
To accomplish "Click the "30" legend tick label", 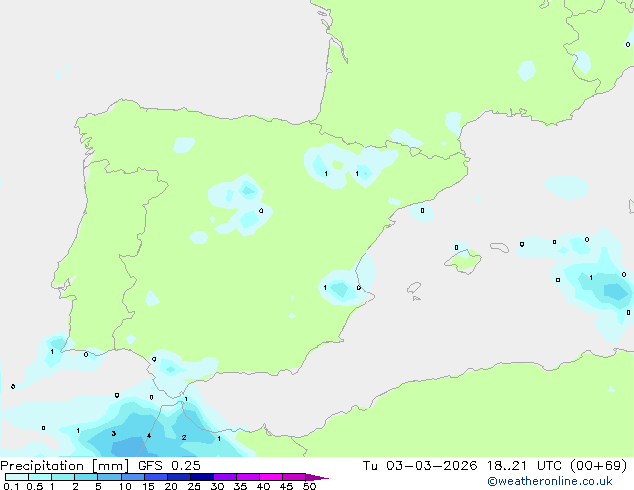I will click(x=217, y=486).
